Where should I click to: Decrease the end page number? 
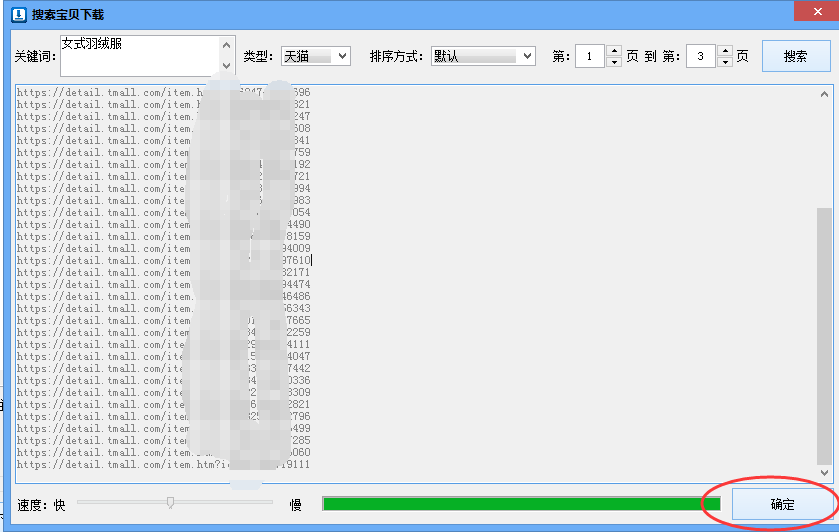(x=724, y=62)
